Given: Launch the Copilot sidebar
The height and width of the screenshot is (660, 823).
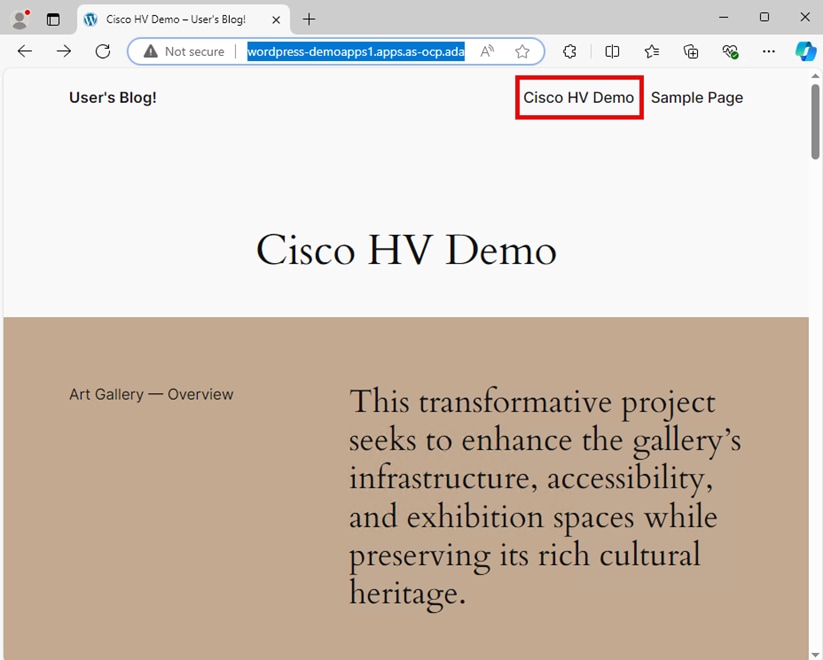Looking at the screenshot, I should pyautogui.click(x=805, y=51).
